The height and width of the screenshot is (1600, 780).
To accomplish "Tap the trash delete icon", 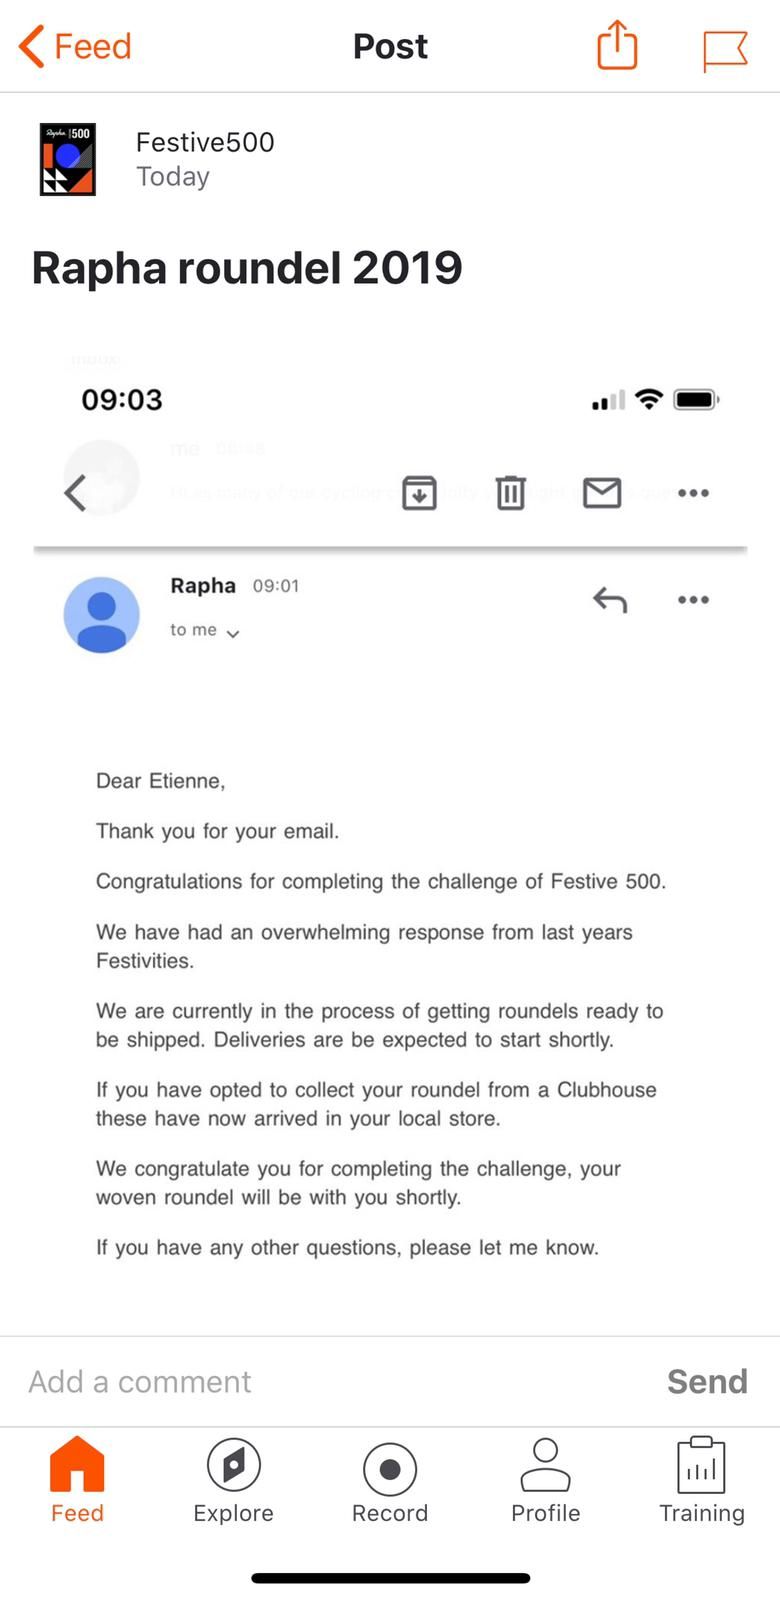I will click(x=510, y=492).
